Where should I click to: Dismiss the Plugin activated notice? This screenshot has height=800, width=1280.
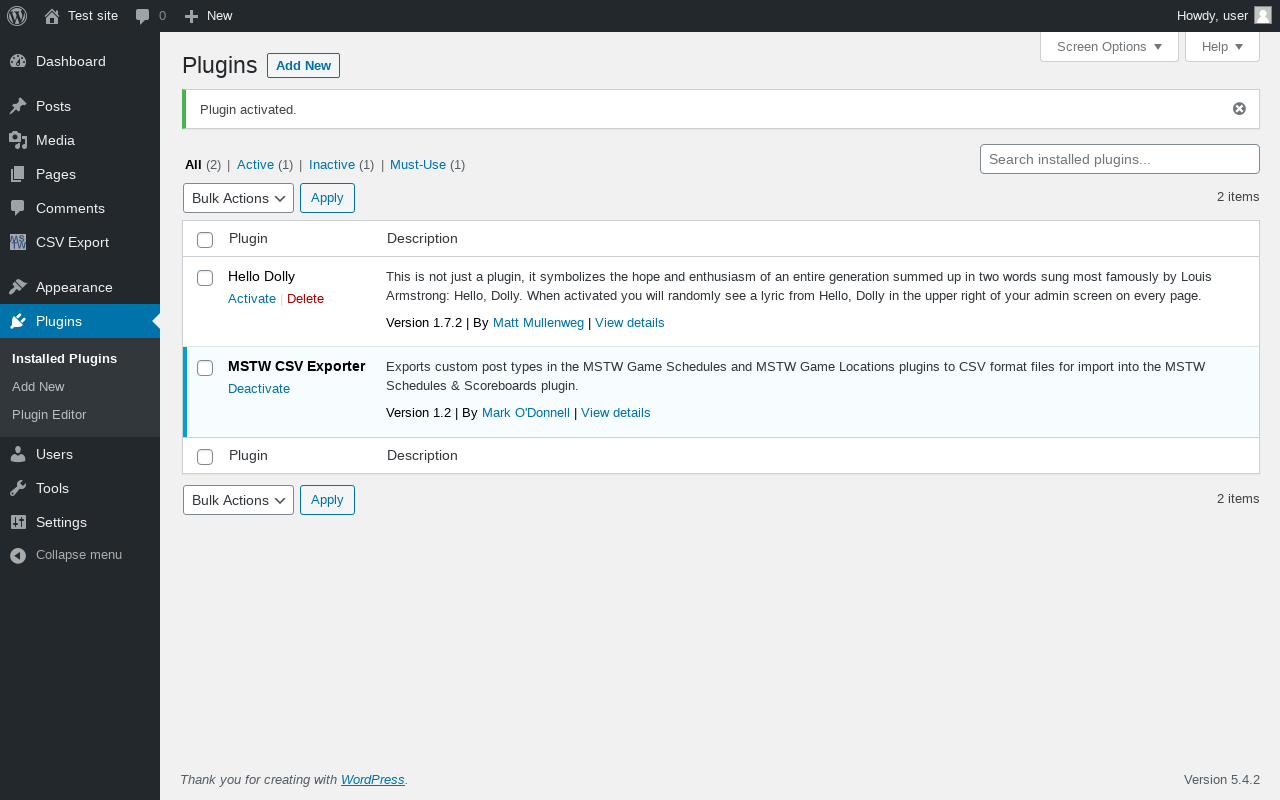click(x=1239, y=109)
